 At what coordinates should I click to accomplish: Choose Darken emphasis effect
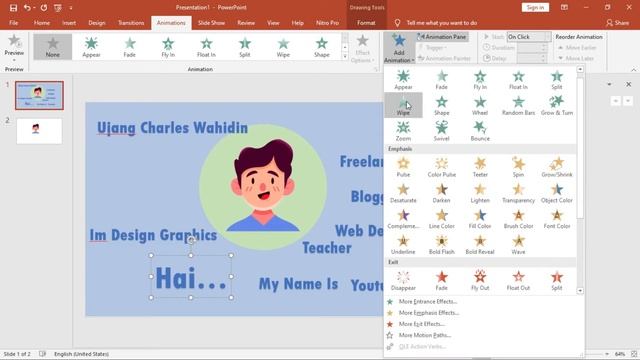pos(442,193)
